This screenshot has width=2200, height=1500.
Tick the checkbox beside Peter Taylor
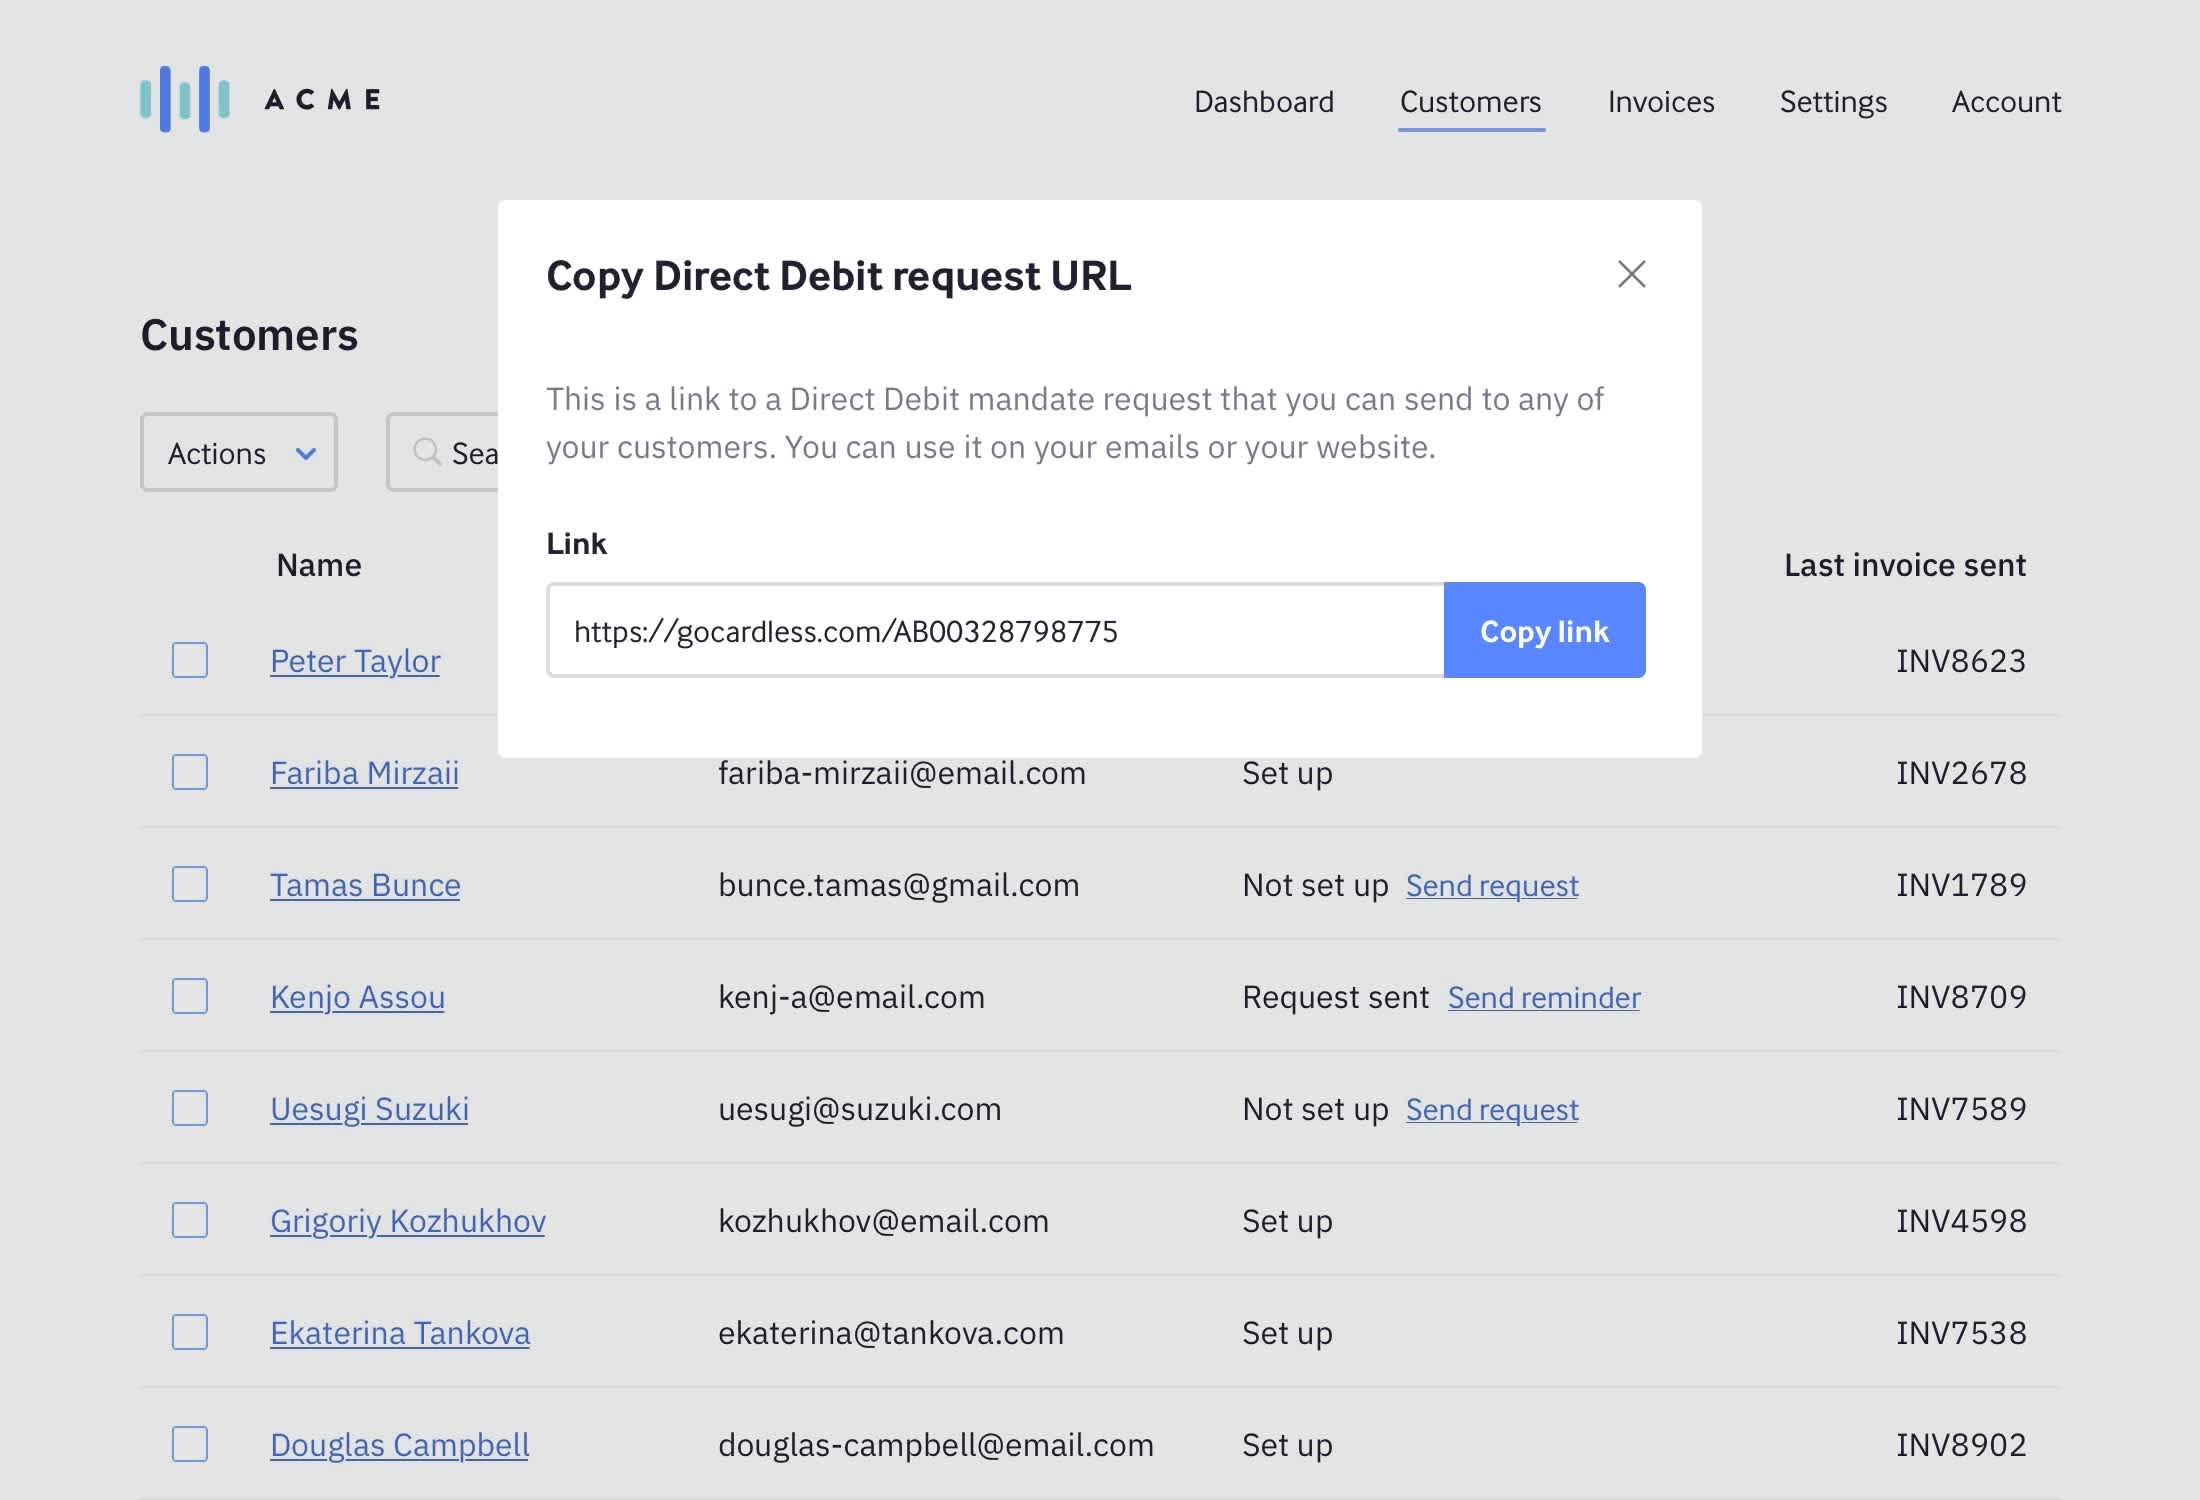click(190, 660)
